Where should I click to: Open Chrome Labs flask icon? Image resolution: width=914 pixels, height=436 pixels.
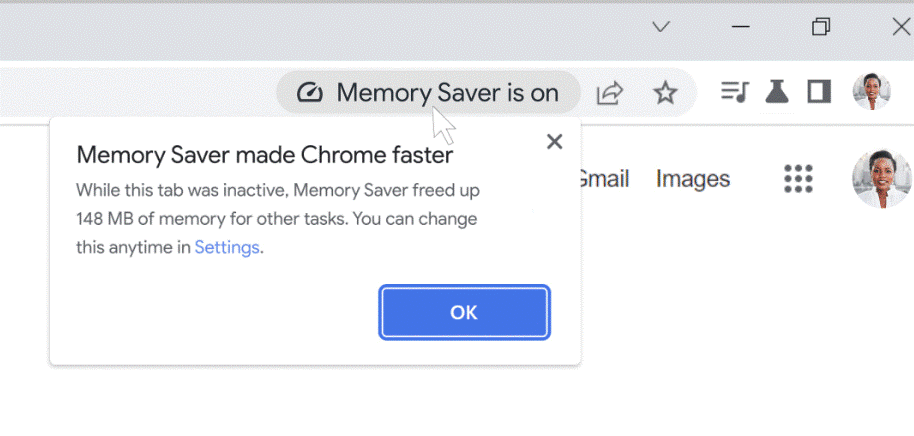click(x=777, y=92)
